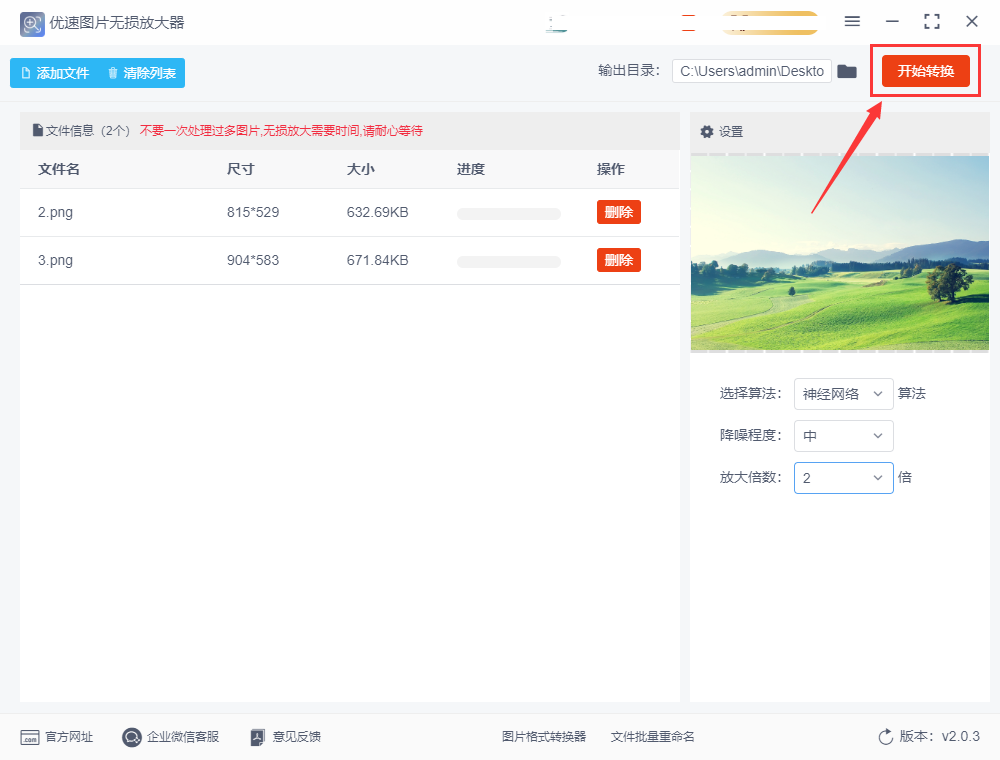1000x760 pixels.
Task: Click the app logo in the title bar
Action: [x=32, y=23]
